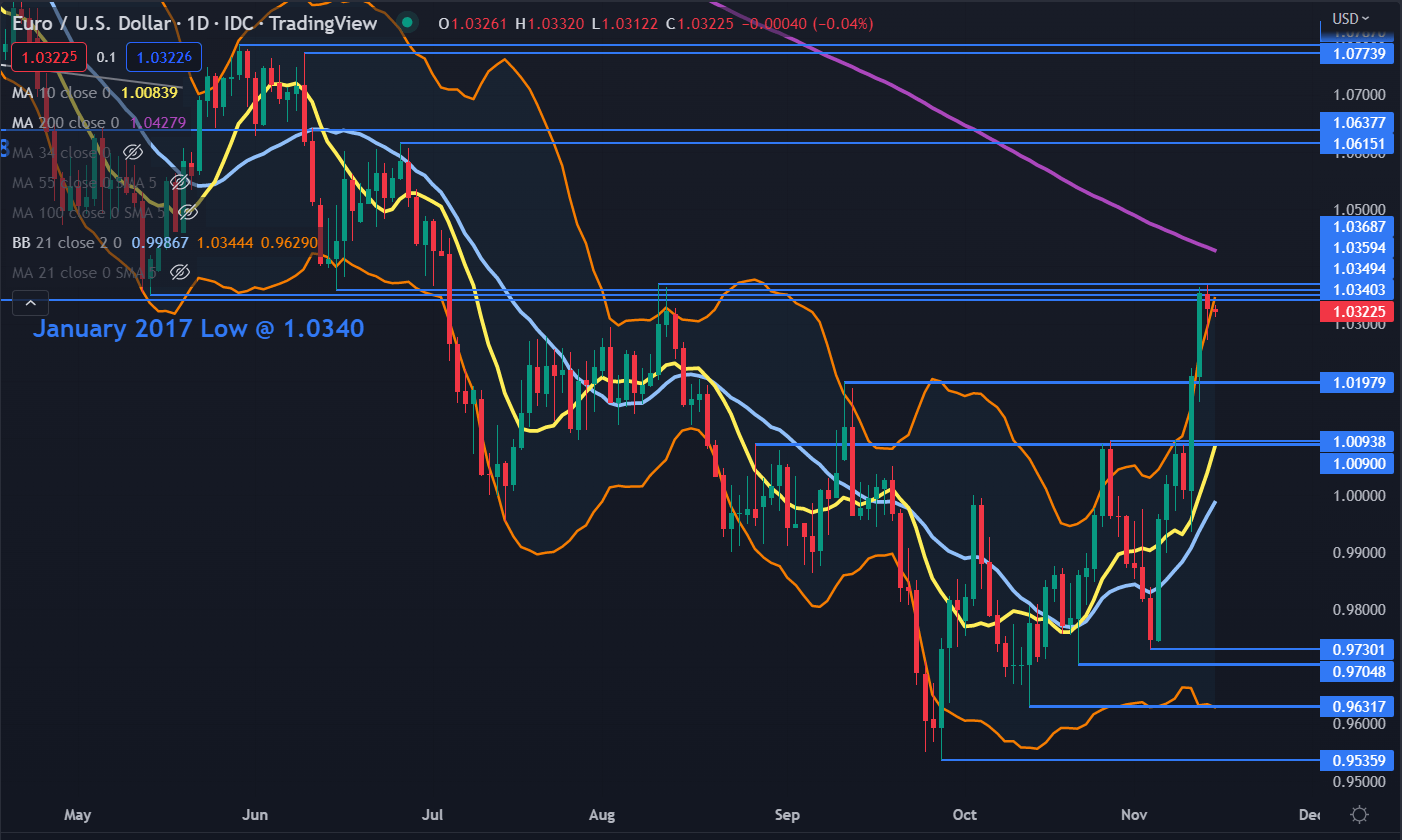Click the Dec label on time axis

click(x=1310, y=814)
